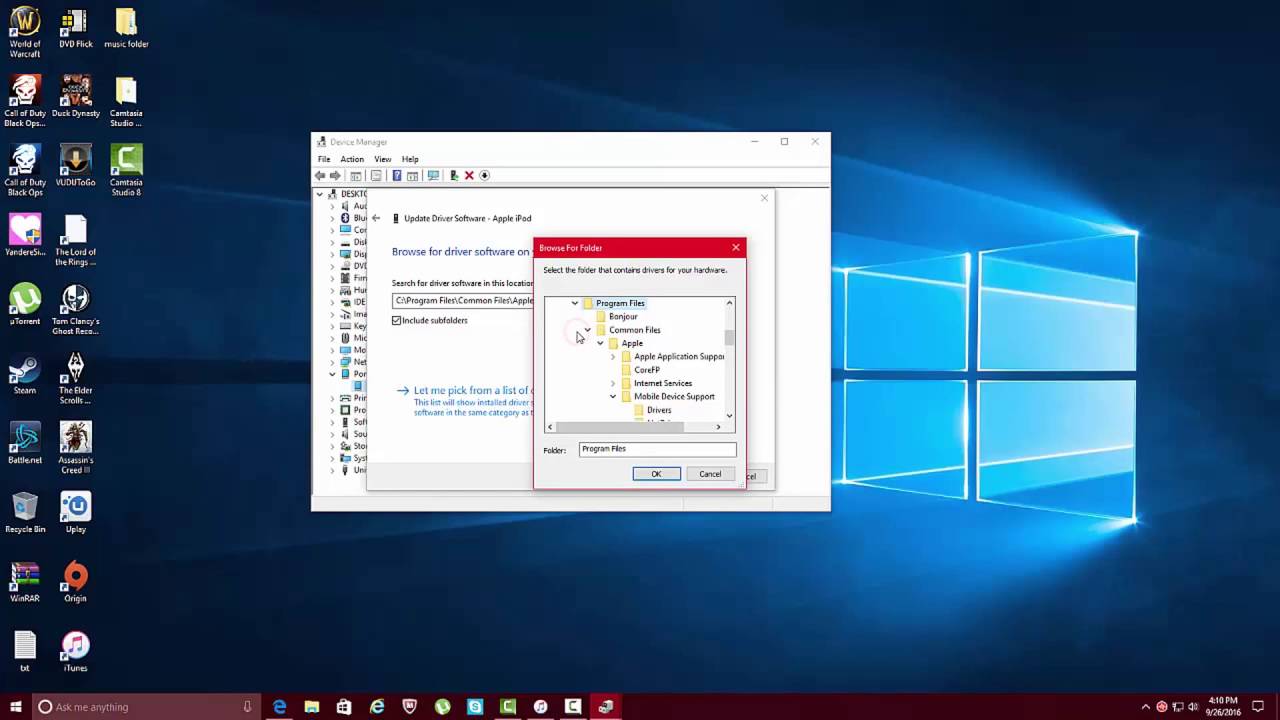Click folder tree vertical scrollbar thumb
Viewport: 1280px width, 720px height.
(729, 337)
